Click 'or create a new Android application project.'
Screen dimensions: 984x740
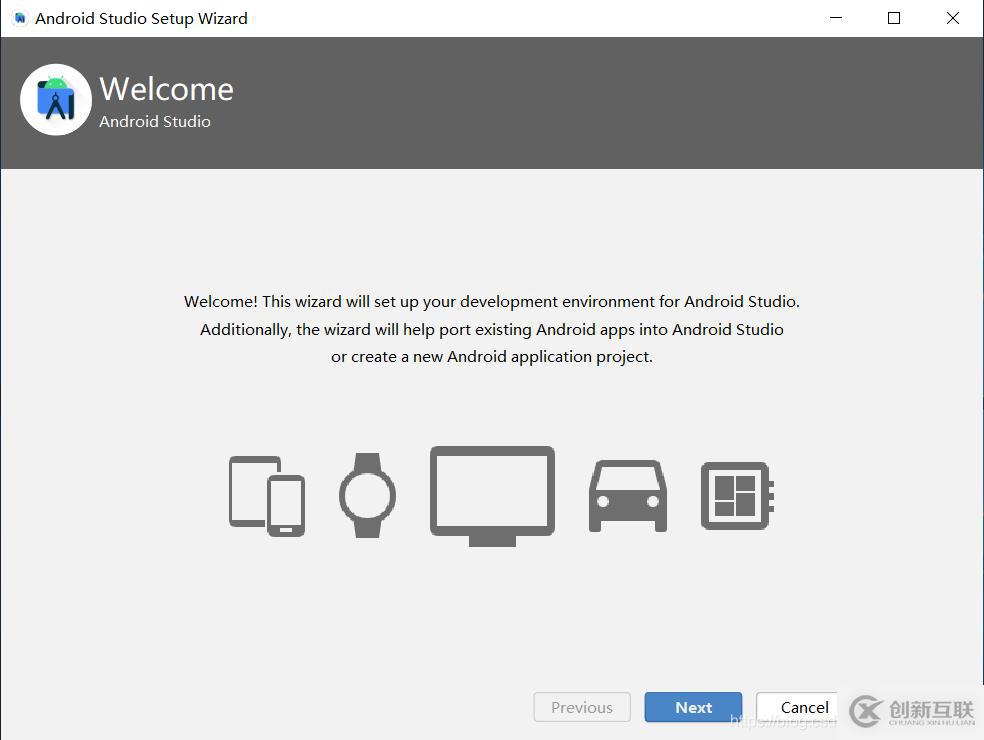tap(492, 357)
